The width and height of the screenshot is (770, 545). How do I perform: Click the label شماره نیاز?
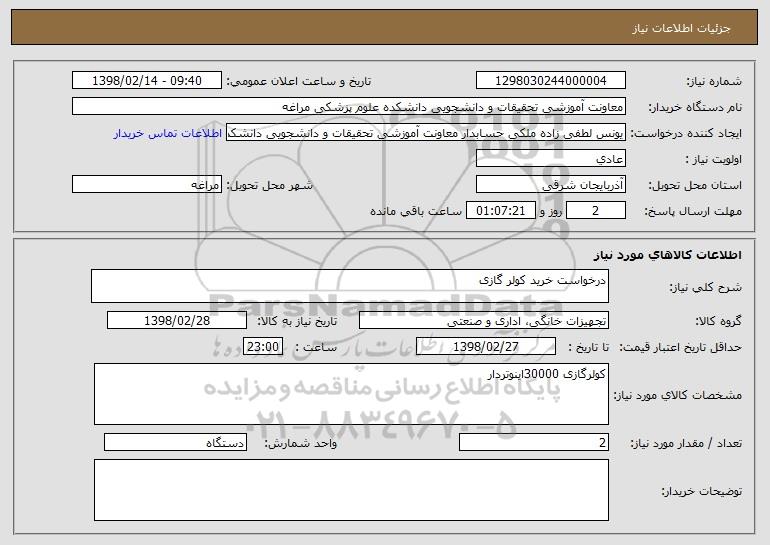(714, 82)
